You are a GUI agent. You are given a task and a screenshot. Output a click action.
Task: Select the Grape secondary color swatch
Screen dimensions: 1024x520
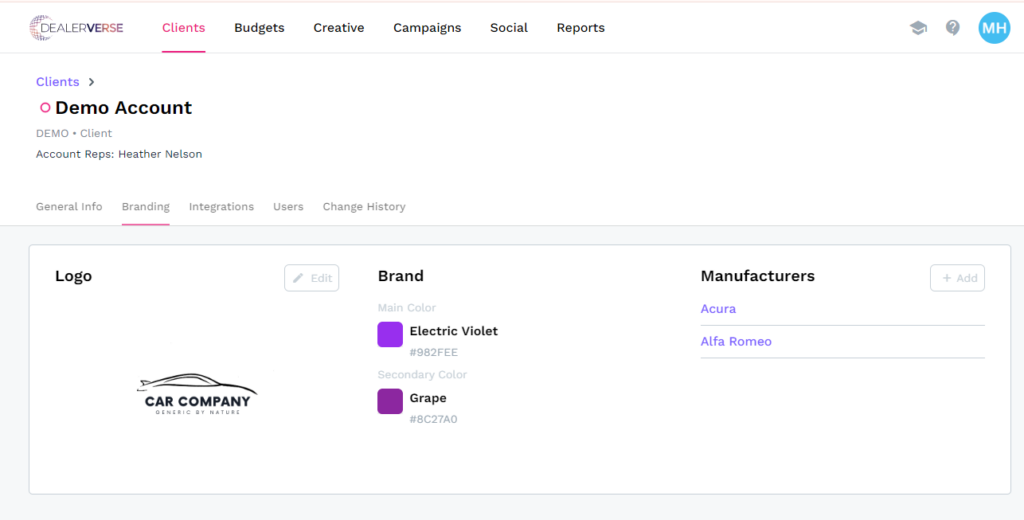tap(390, 402)
